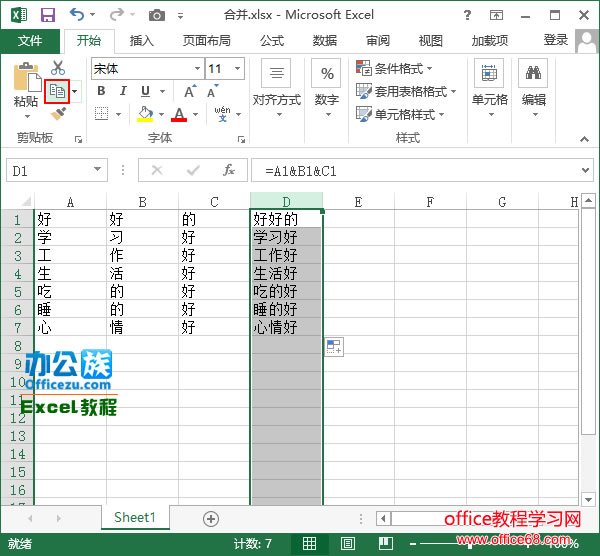Viewport: 600px width, 556px height.
Task: Open borders dropdown arrow
Action: 118,114
